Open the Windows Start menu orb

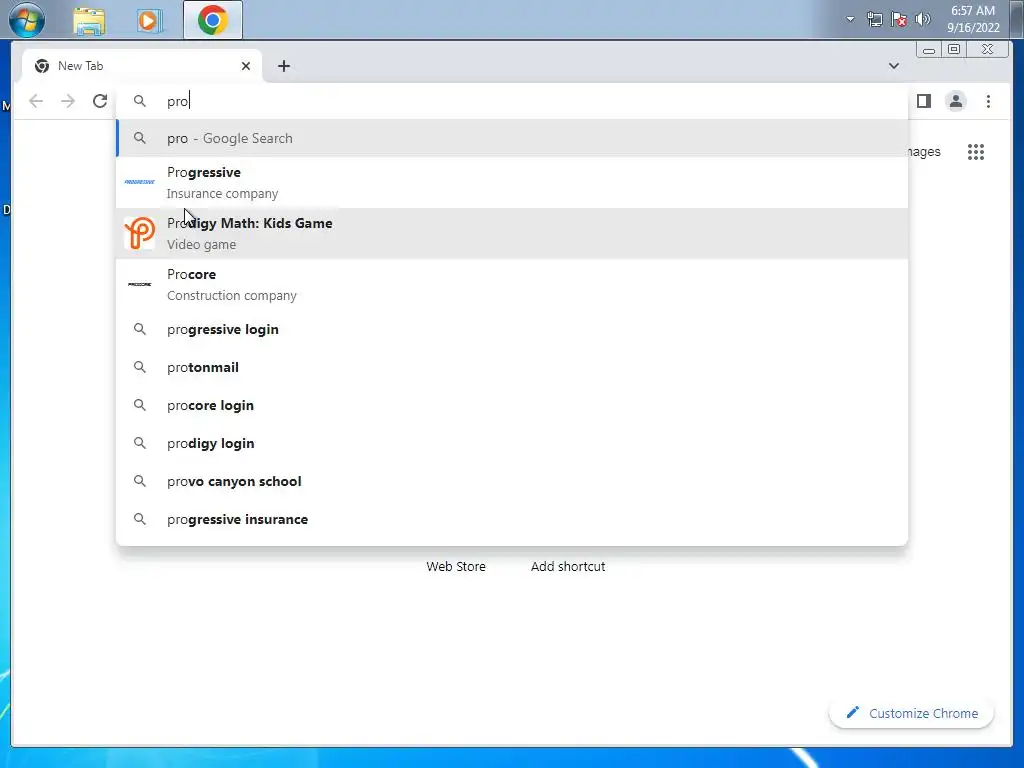[x=27, y=20]
